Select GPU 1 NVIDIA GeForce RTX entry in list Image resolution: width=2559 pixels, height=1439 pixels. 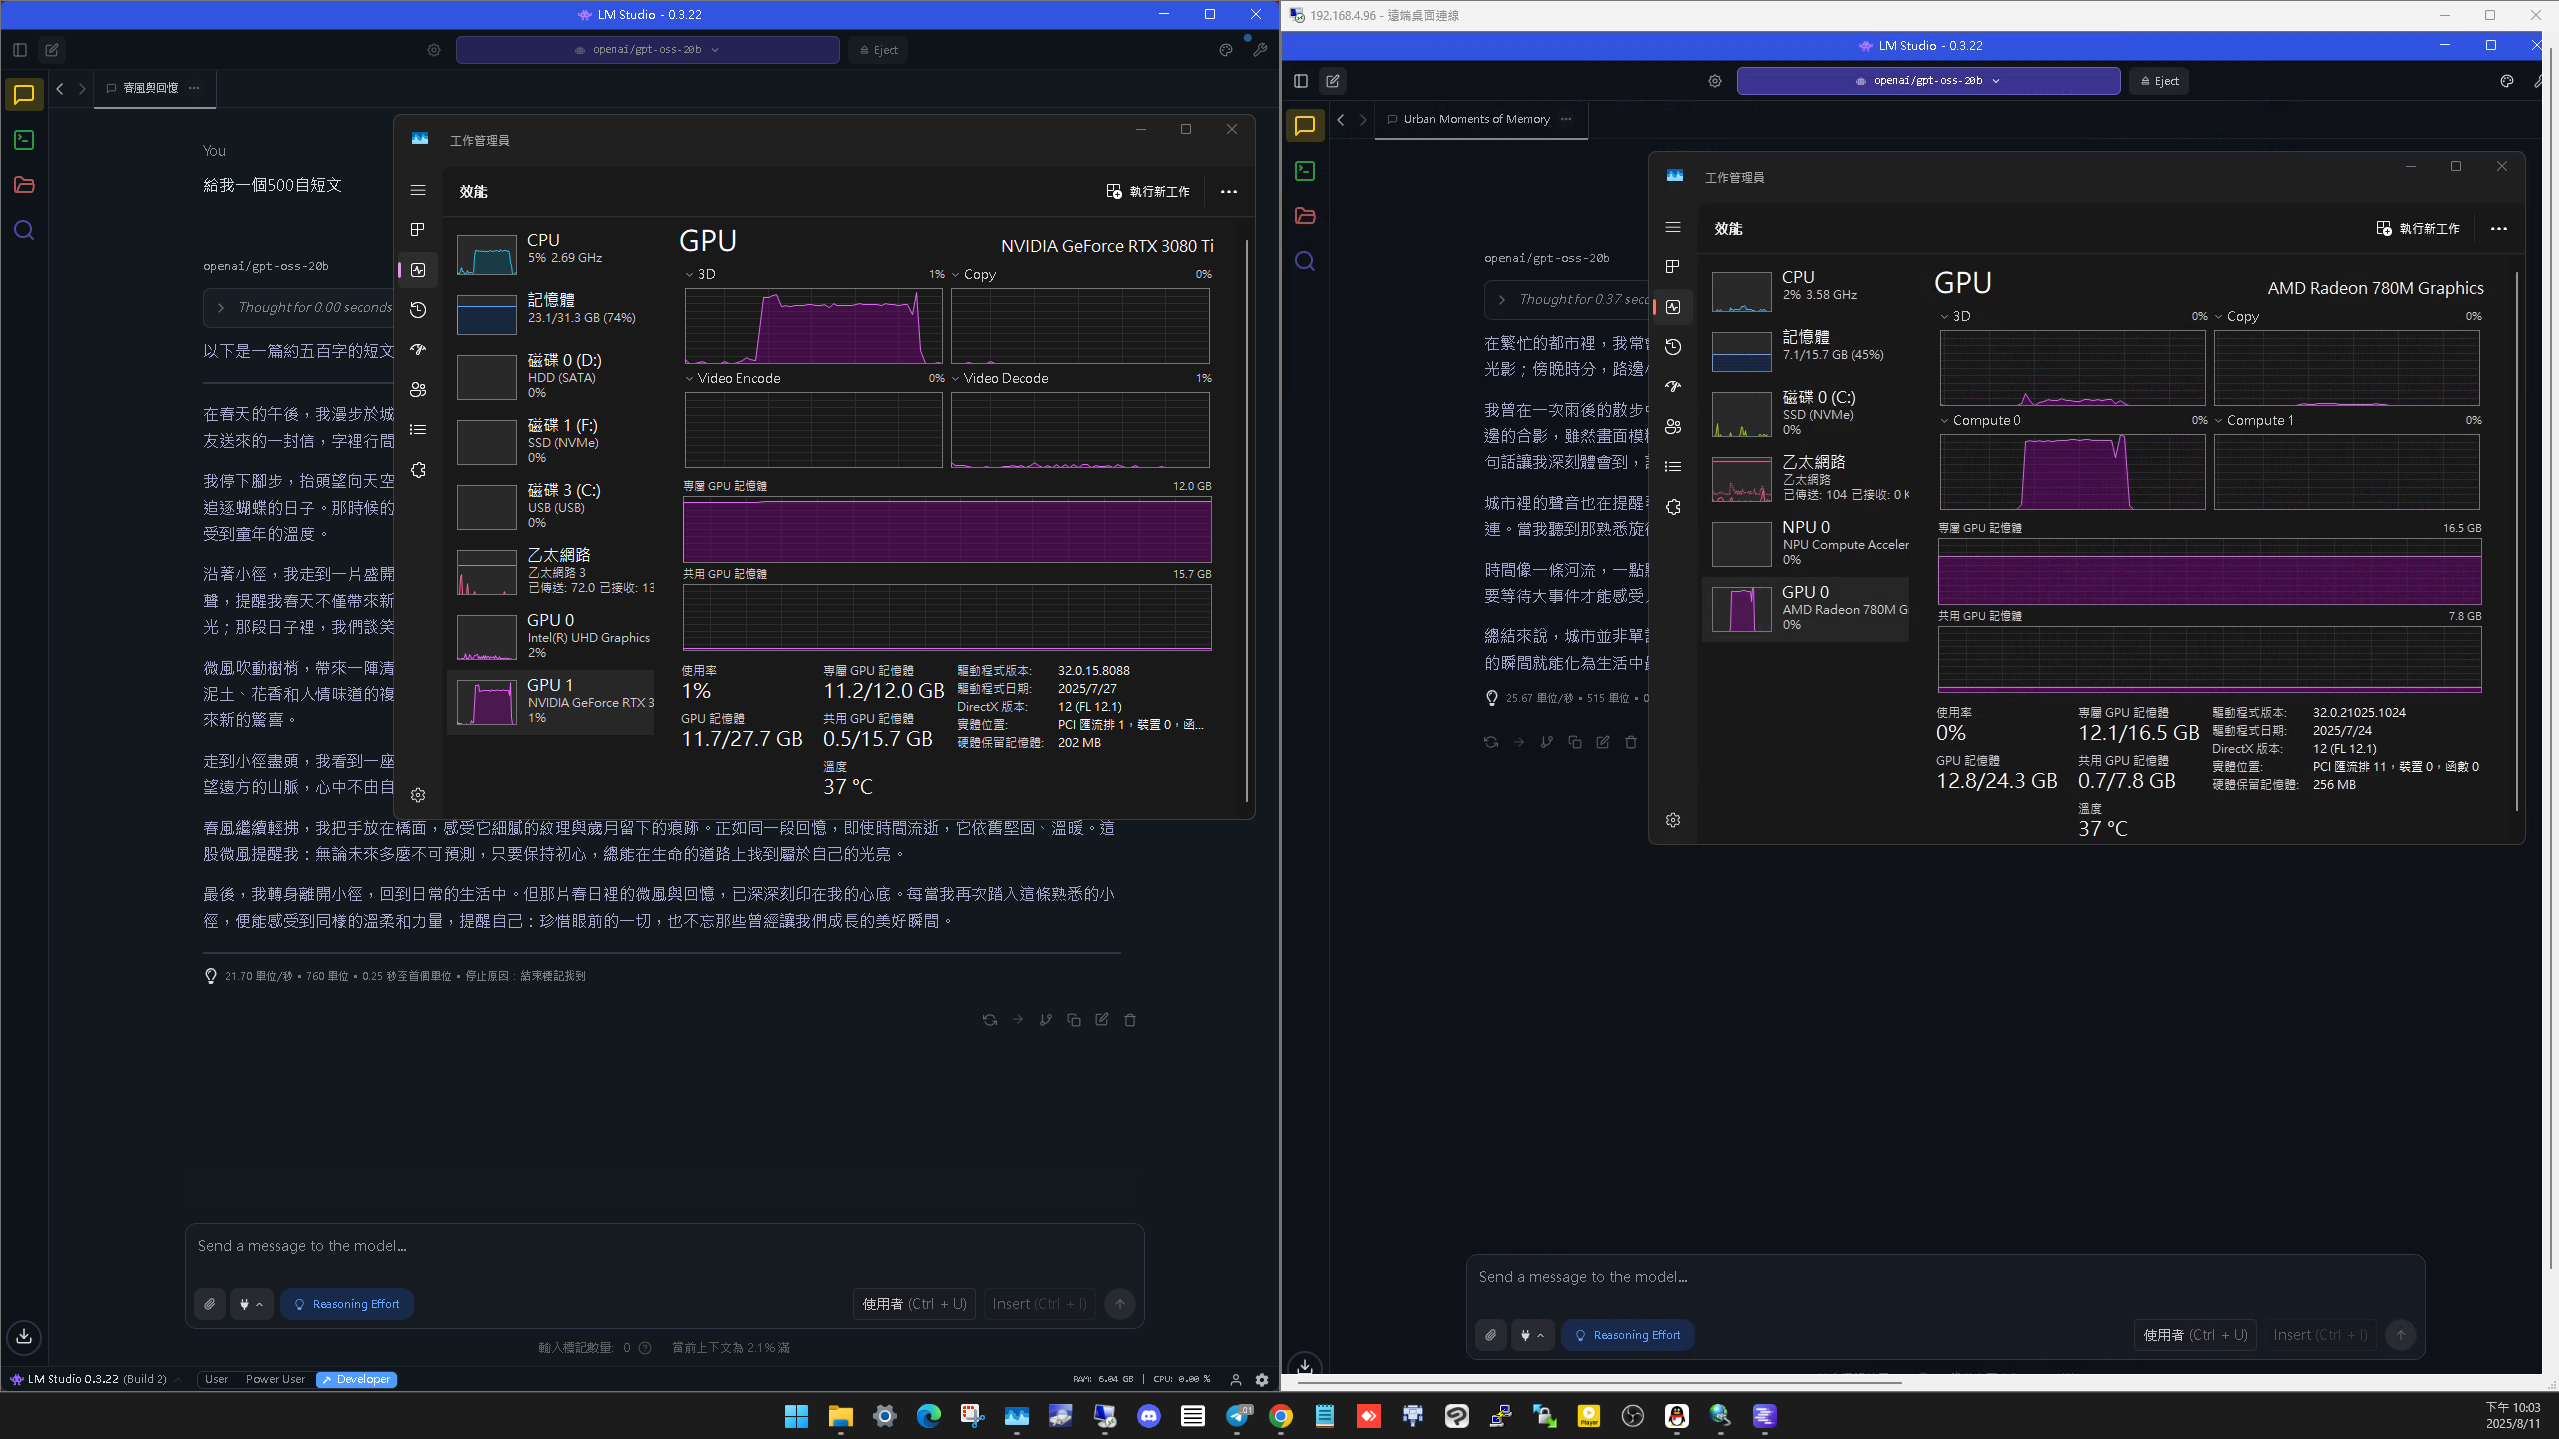pos(551,701)
